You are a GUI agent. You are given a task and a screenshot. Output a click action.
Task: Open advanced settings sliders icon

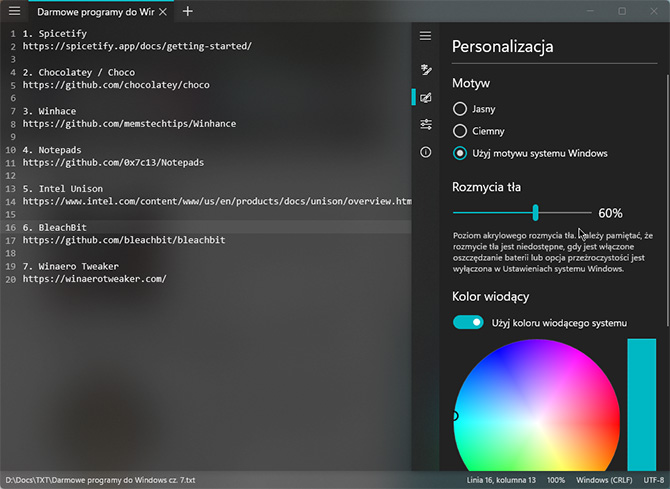click(426, 124)
